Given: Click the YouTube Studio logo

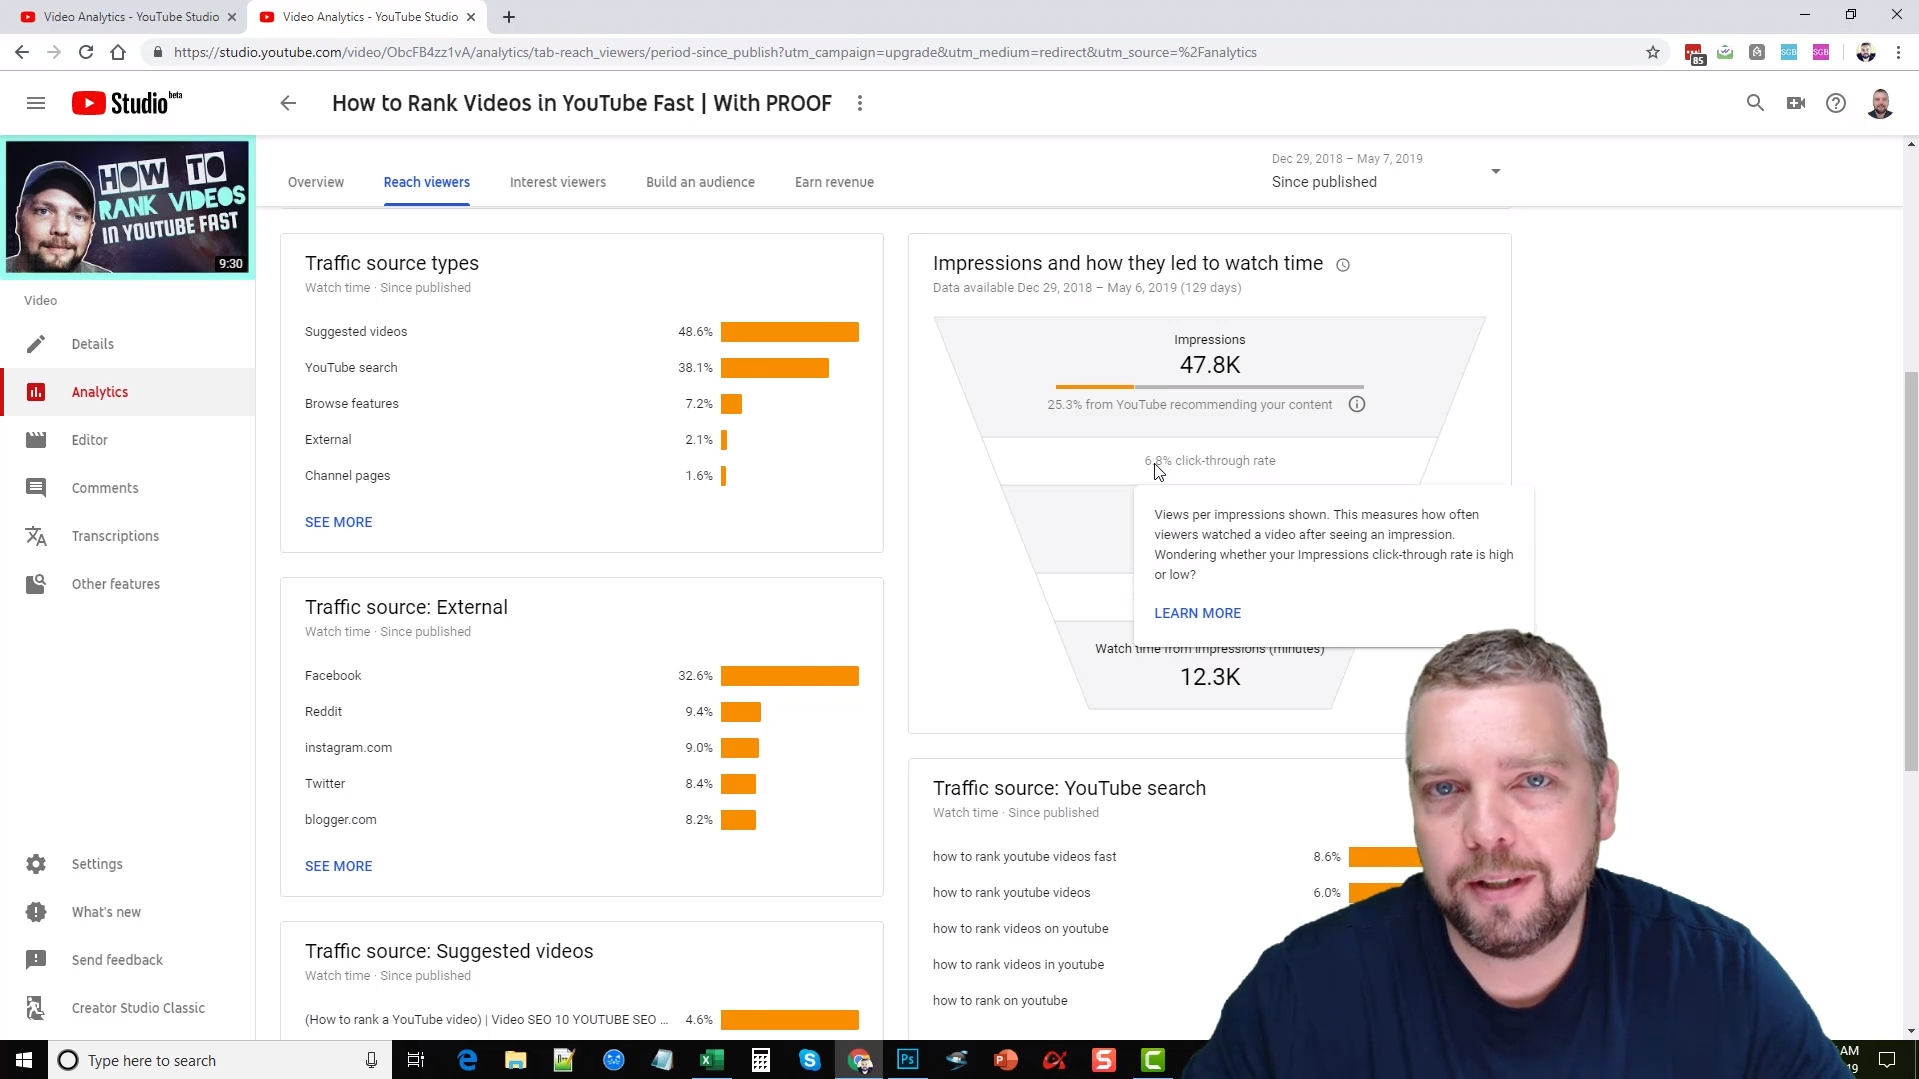Looking at the screenshot, I should click(127, 103).
